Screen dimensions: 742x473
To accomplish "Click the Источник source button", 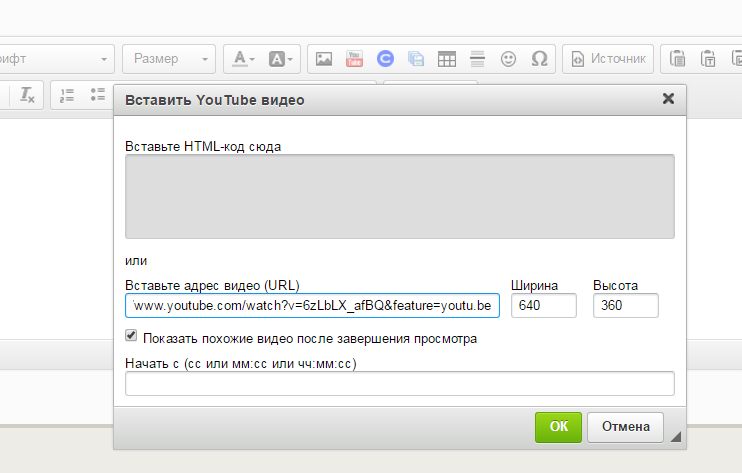I will tap(608, 59).
